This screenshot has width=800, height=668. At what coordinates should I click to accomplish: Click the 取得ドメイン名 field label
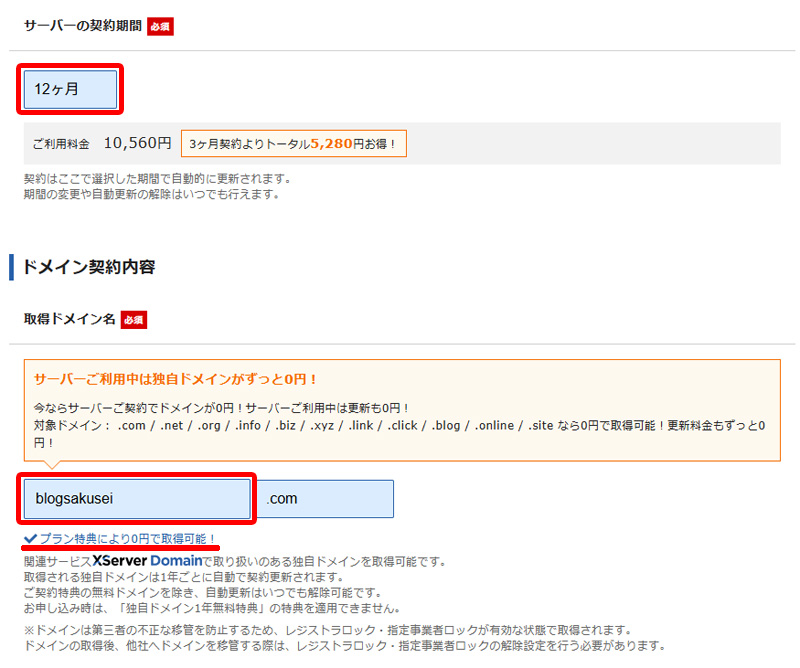click(x=68, y=319)
